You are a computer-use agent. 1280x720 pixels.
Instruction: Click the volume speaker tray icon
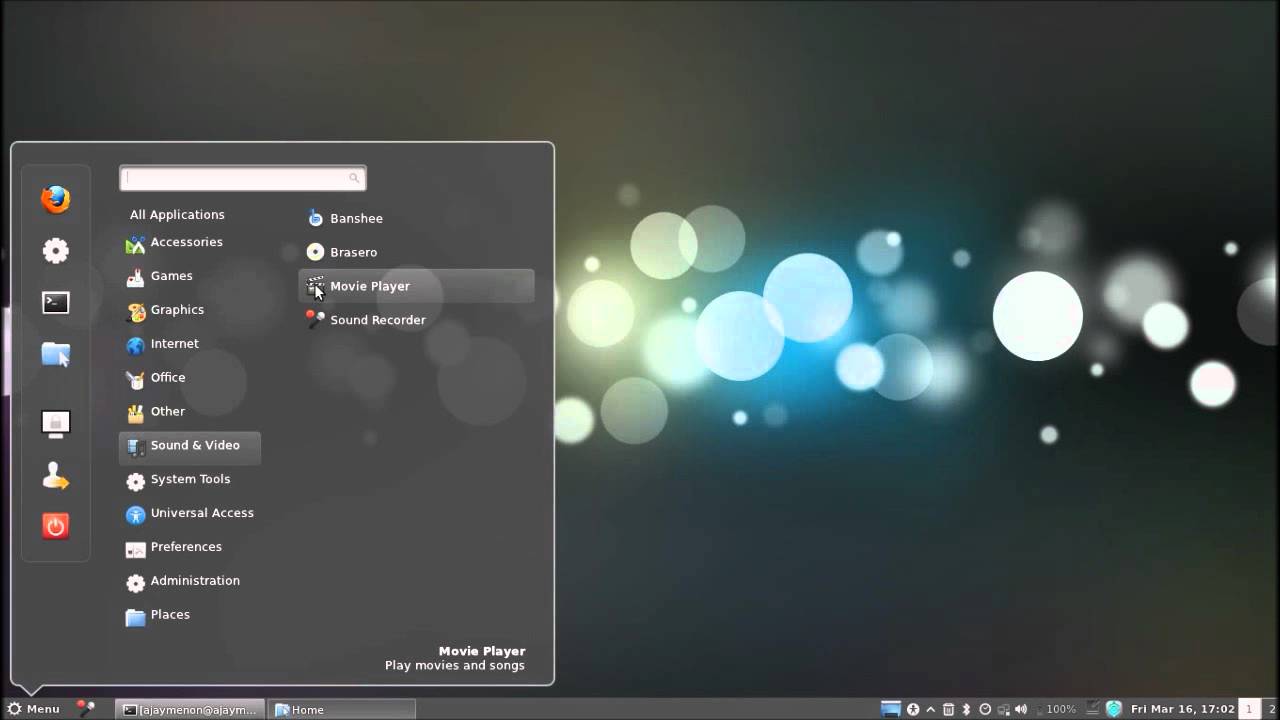click(1021, 709)
